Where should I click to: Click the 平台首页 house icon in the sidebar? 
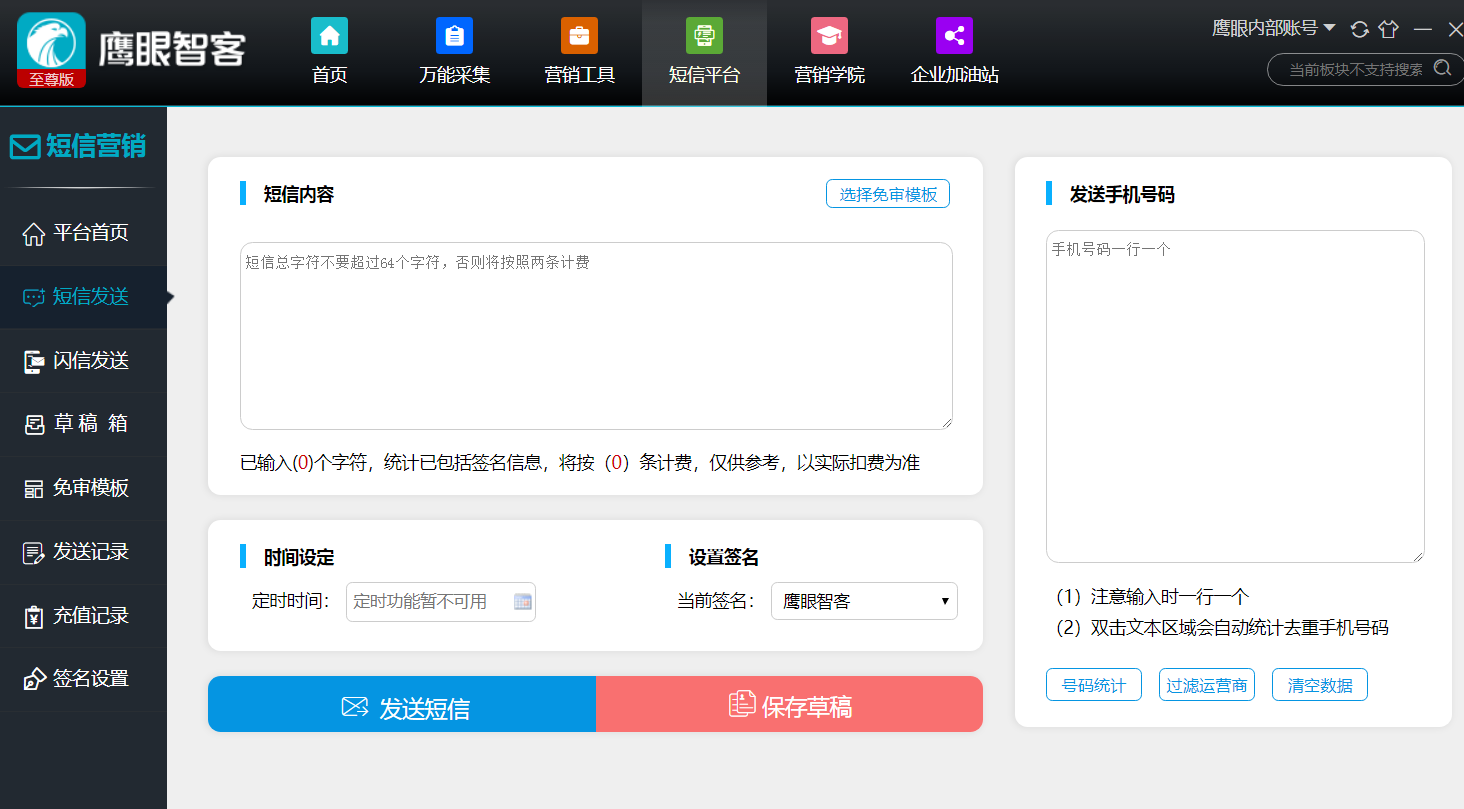[34, 233]
